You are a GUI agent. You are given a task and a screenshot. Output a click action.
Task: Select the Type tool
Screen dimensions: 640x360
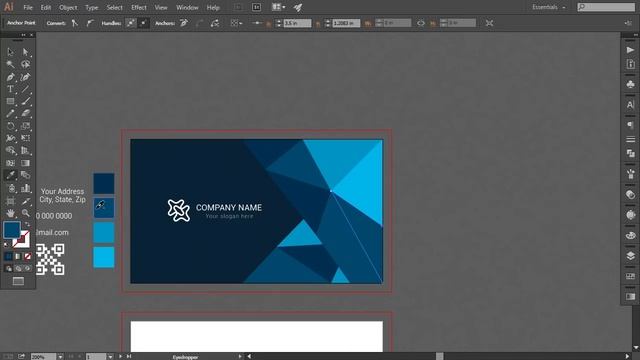tap(10, 89)
